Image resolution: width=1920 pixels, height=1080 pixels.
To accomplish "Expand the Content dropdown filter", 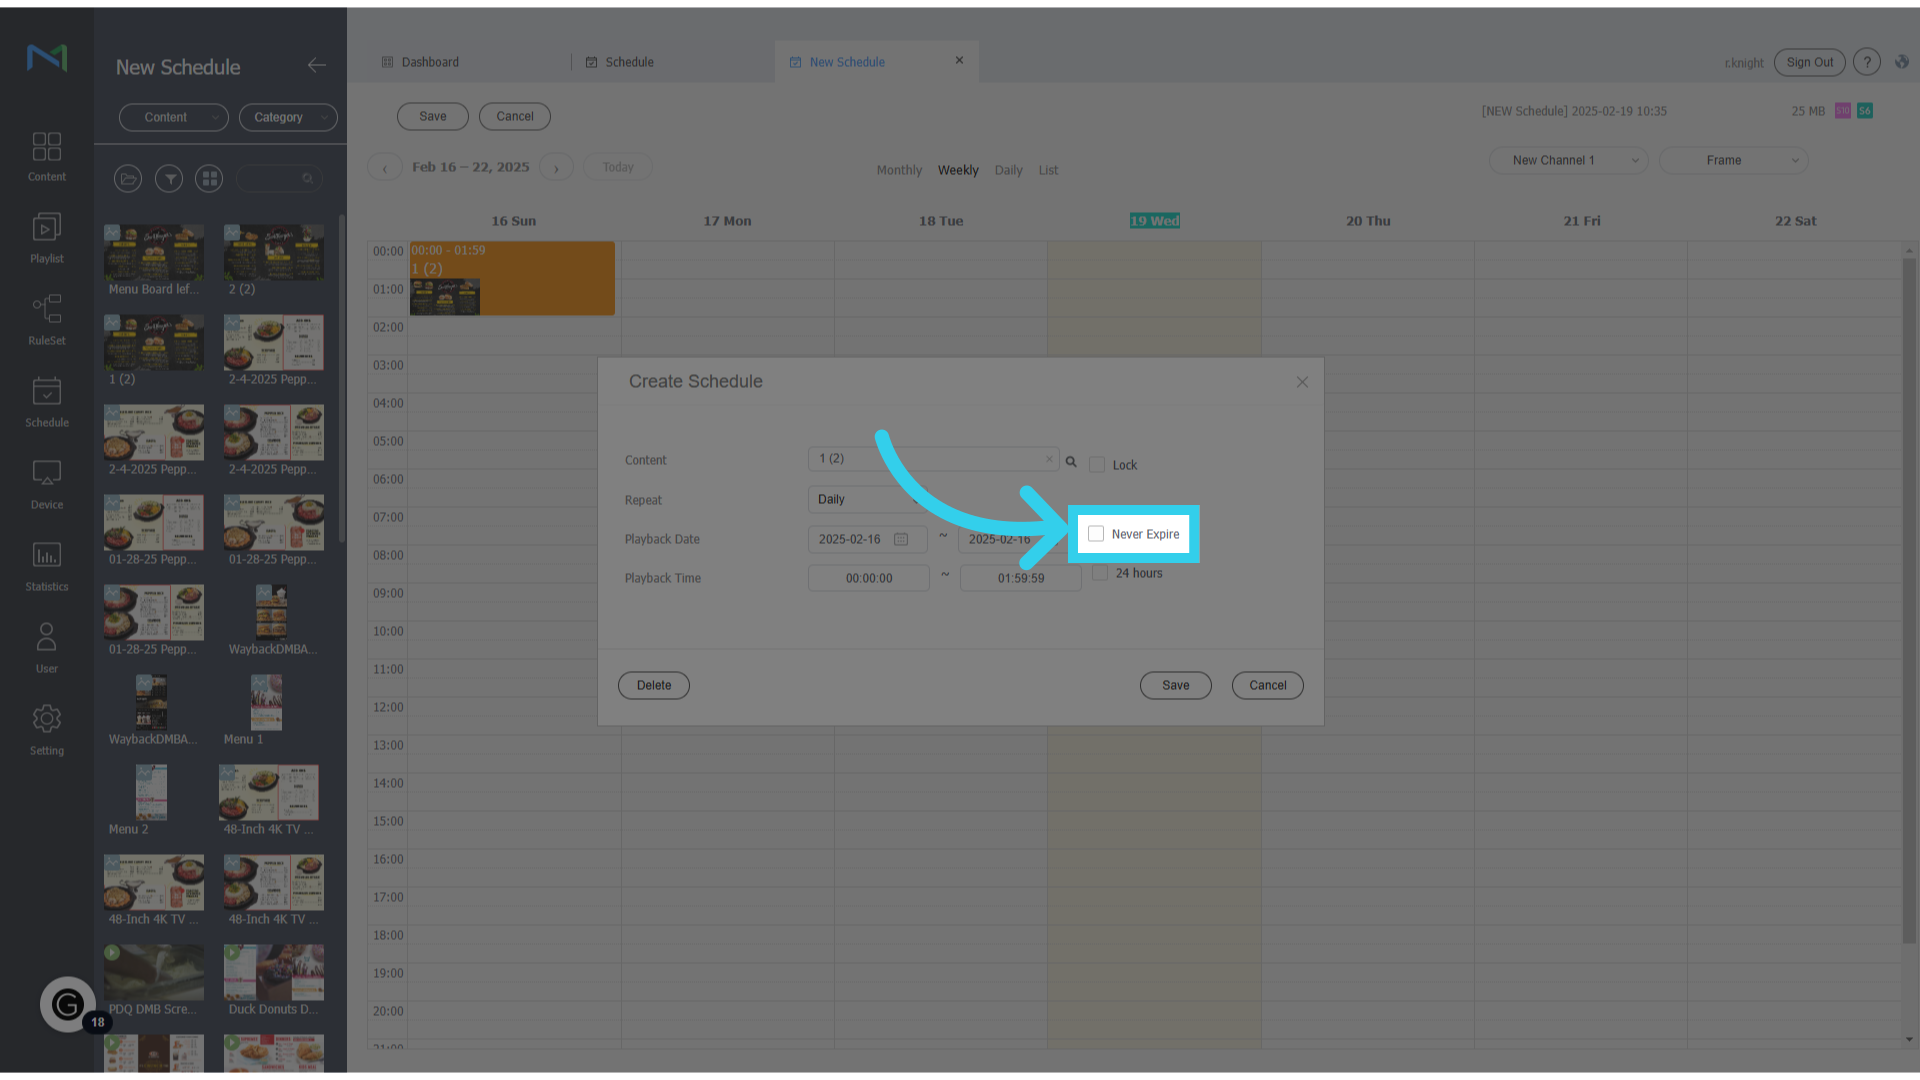I will tap(173, 117).
